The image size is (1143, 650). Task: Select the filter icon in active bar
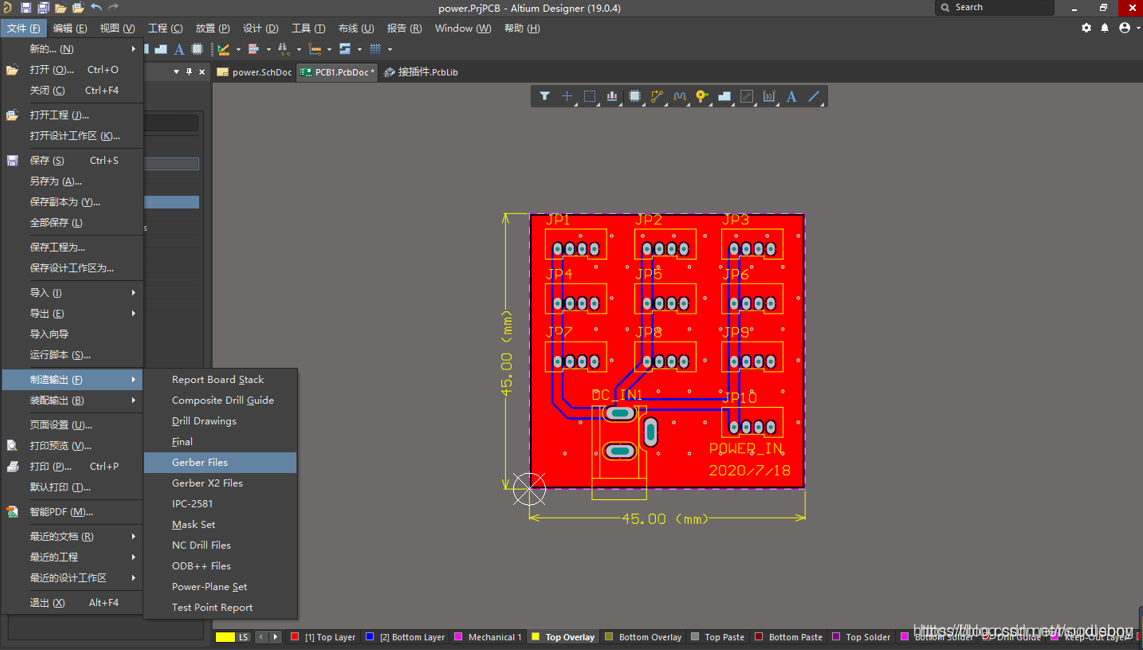tap(545, 96)
